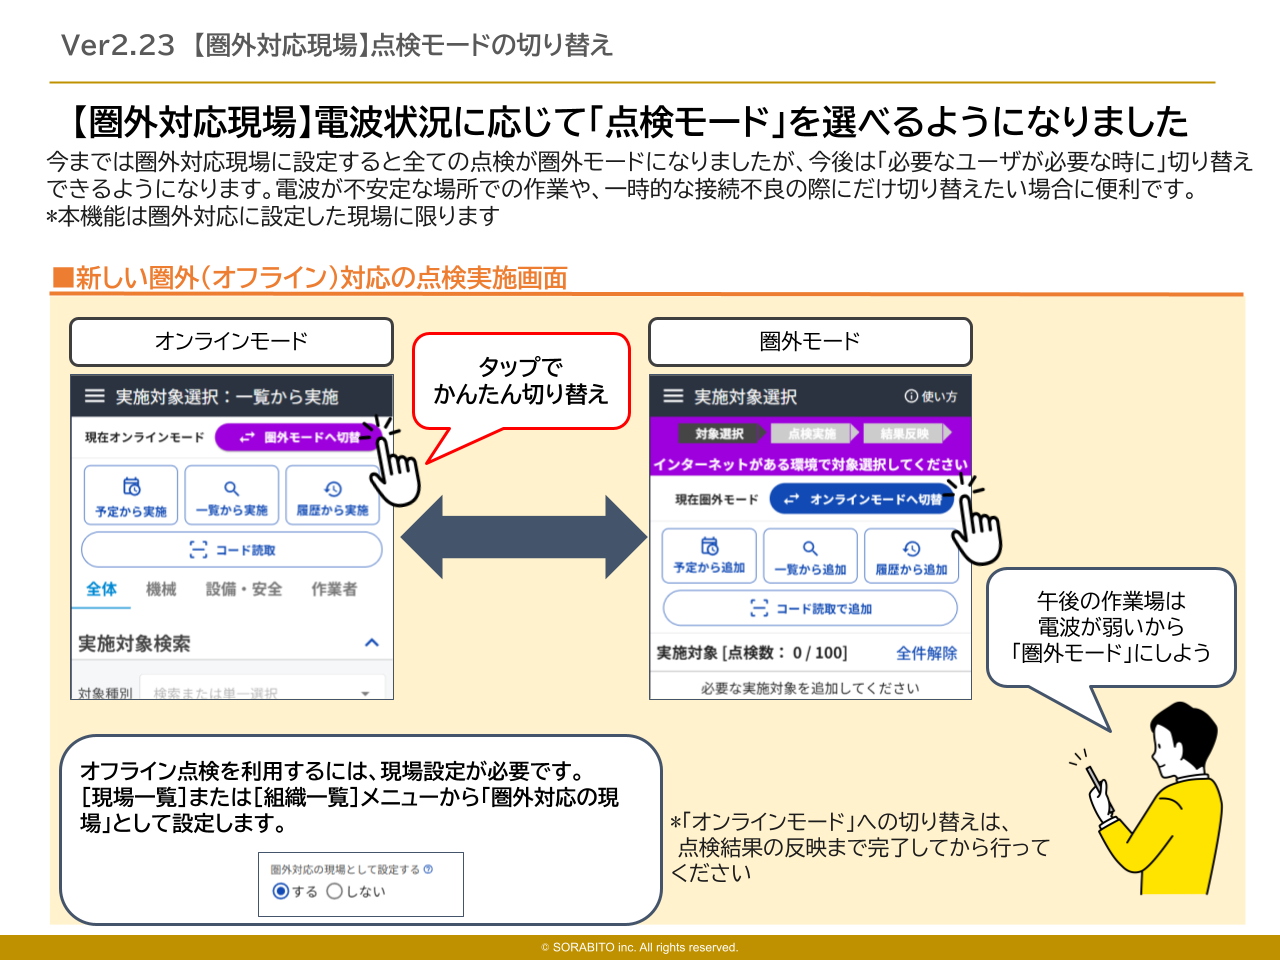This screenshot has height=960, width=1280.
Task: Select the する radio button
Action: (x=281, y=891)
